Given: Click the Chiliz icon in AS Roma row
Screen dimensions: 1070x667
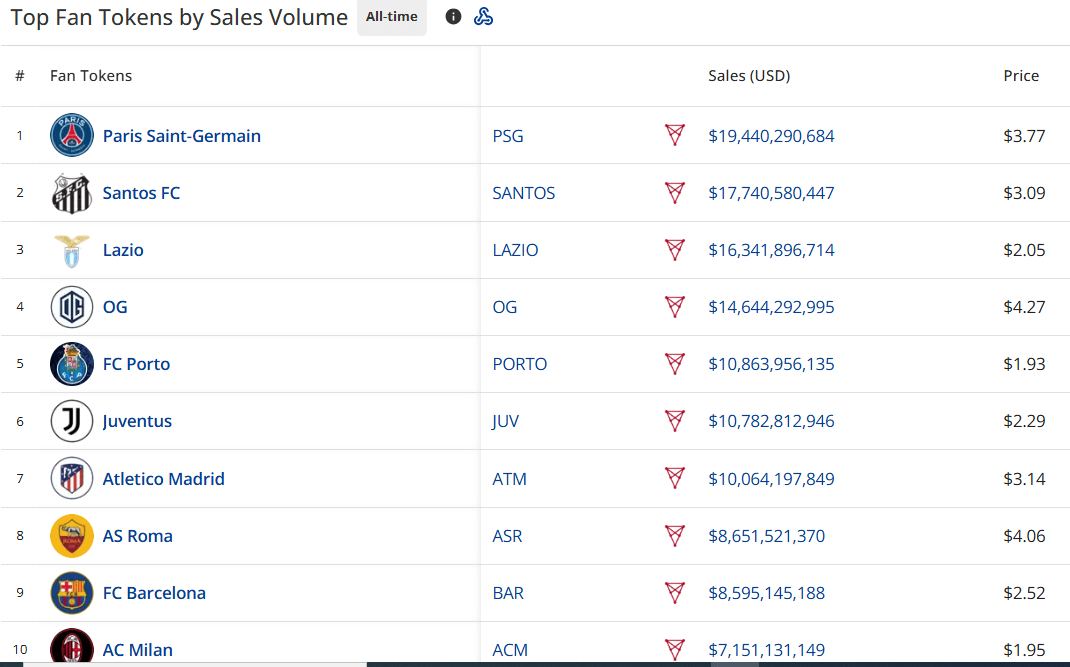Looking at the screenshot, I should tap(675, 535).
